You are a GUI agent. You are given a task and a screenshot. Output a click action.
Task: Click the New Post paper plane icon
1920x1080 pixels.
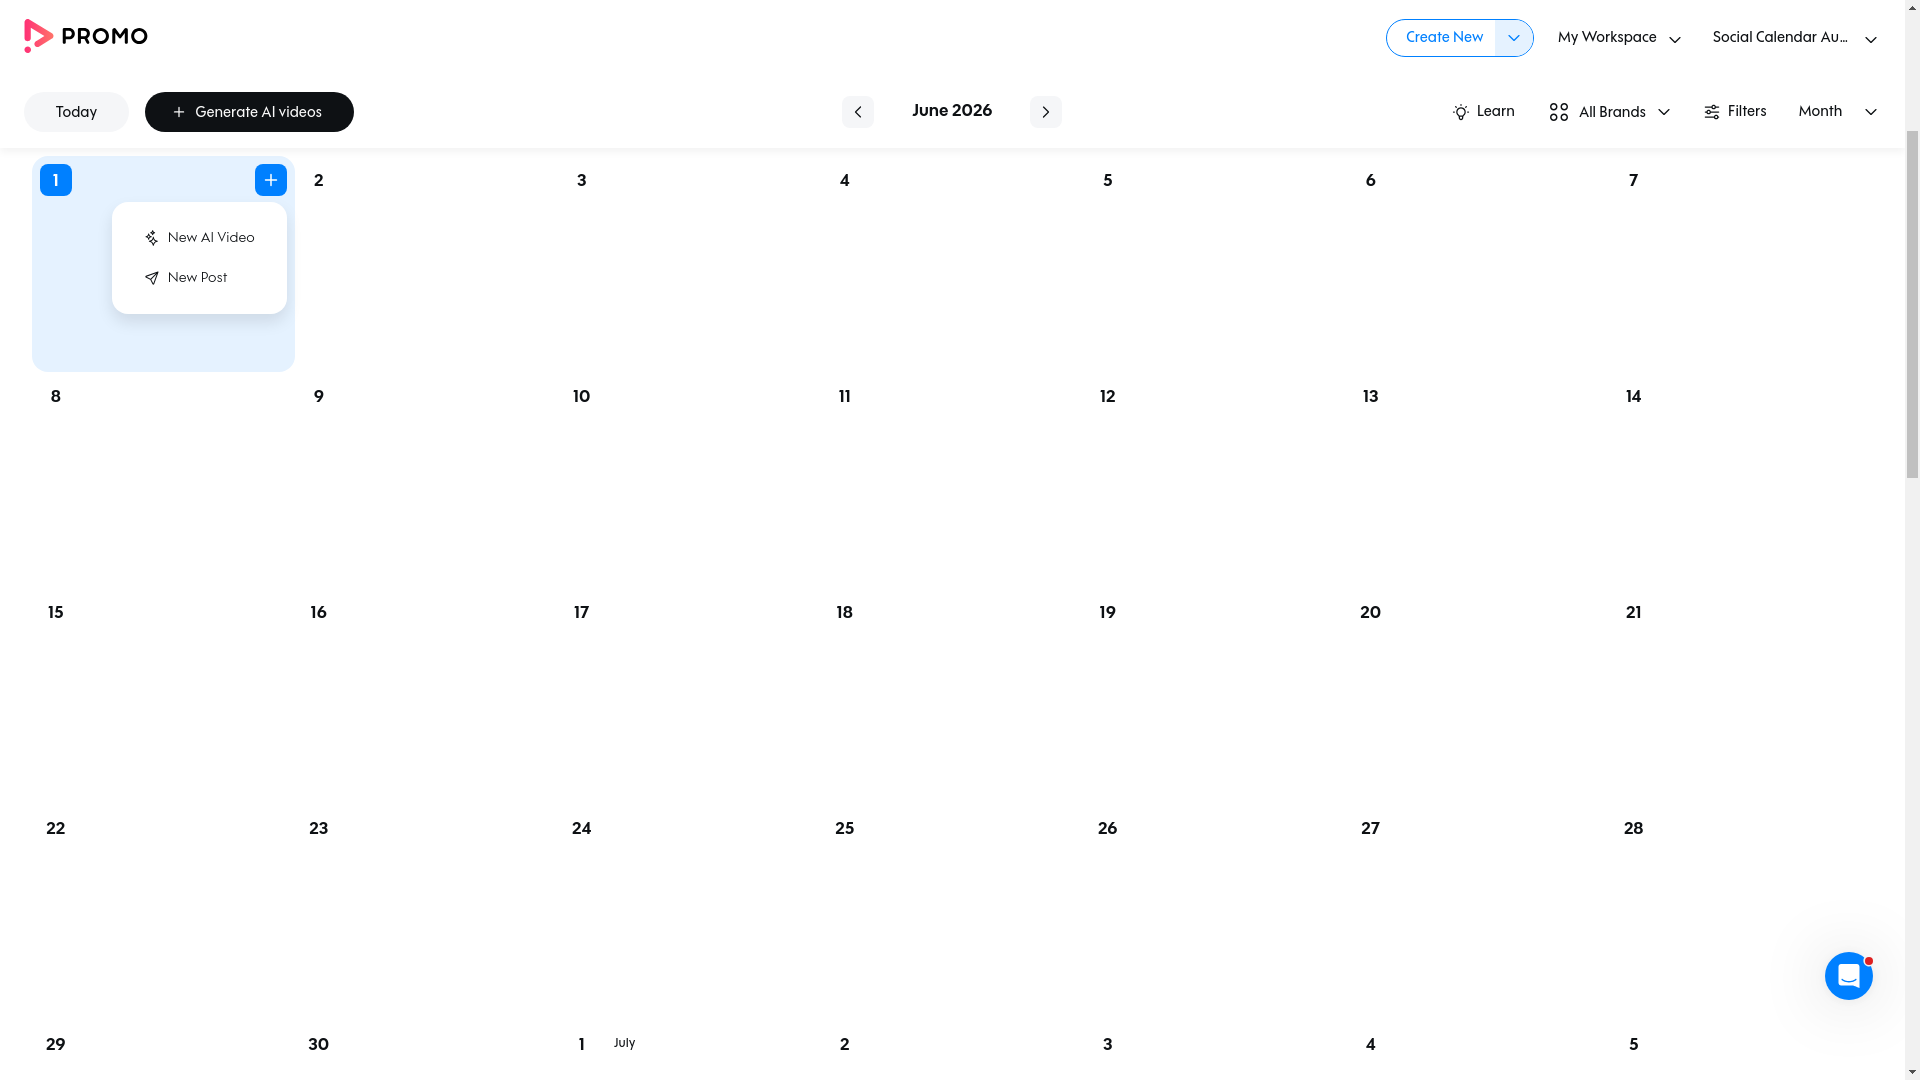click(x=152, y=278)
